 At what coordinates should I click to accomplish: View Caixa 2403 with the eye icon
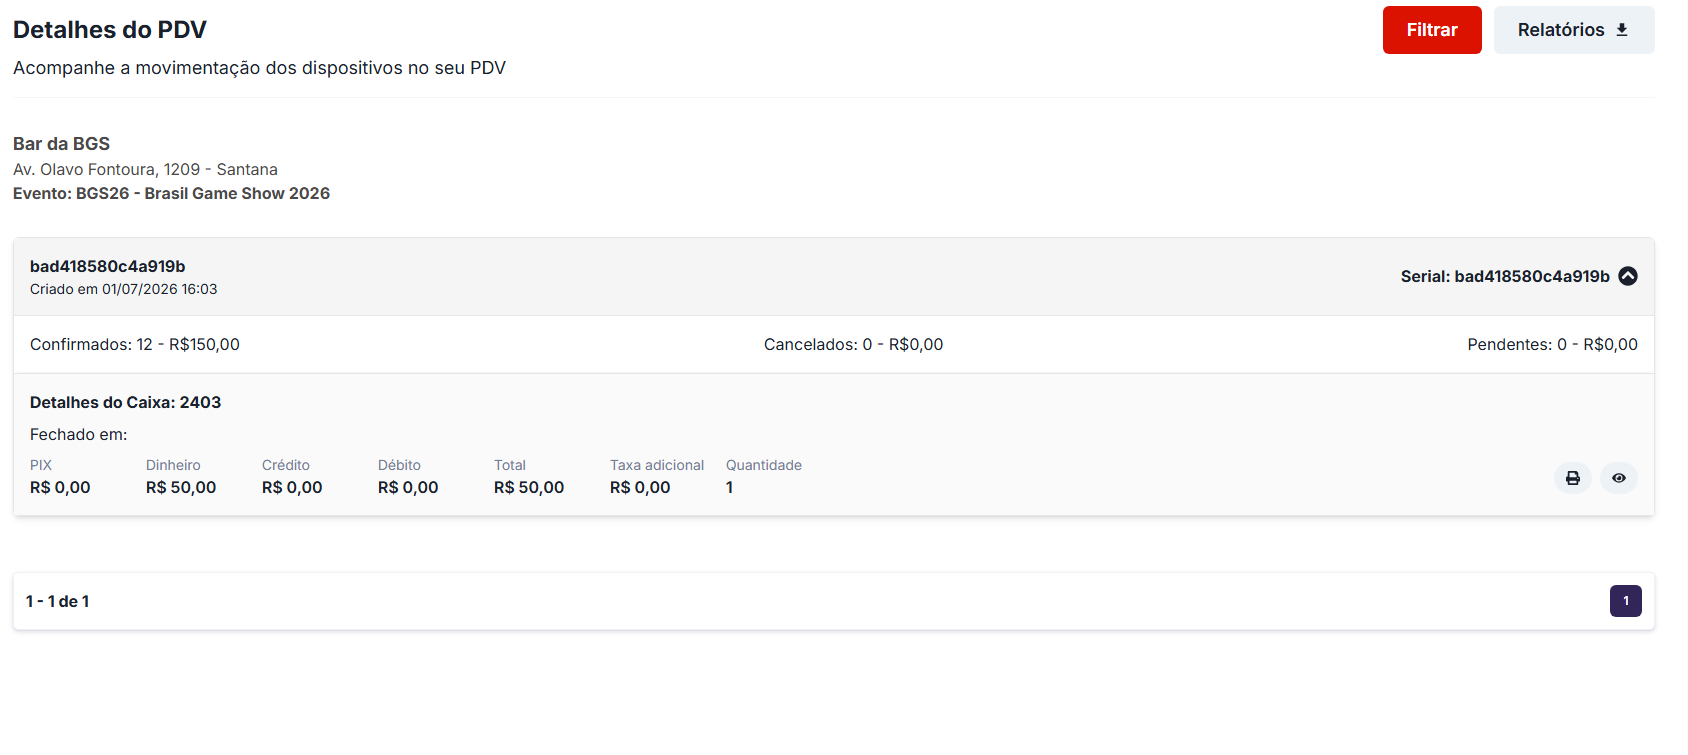(1619, 478)
